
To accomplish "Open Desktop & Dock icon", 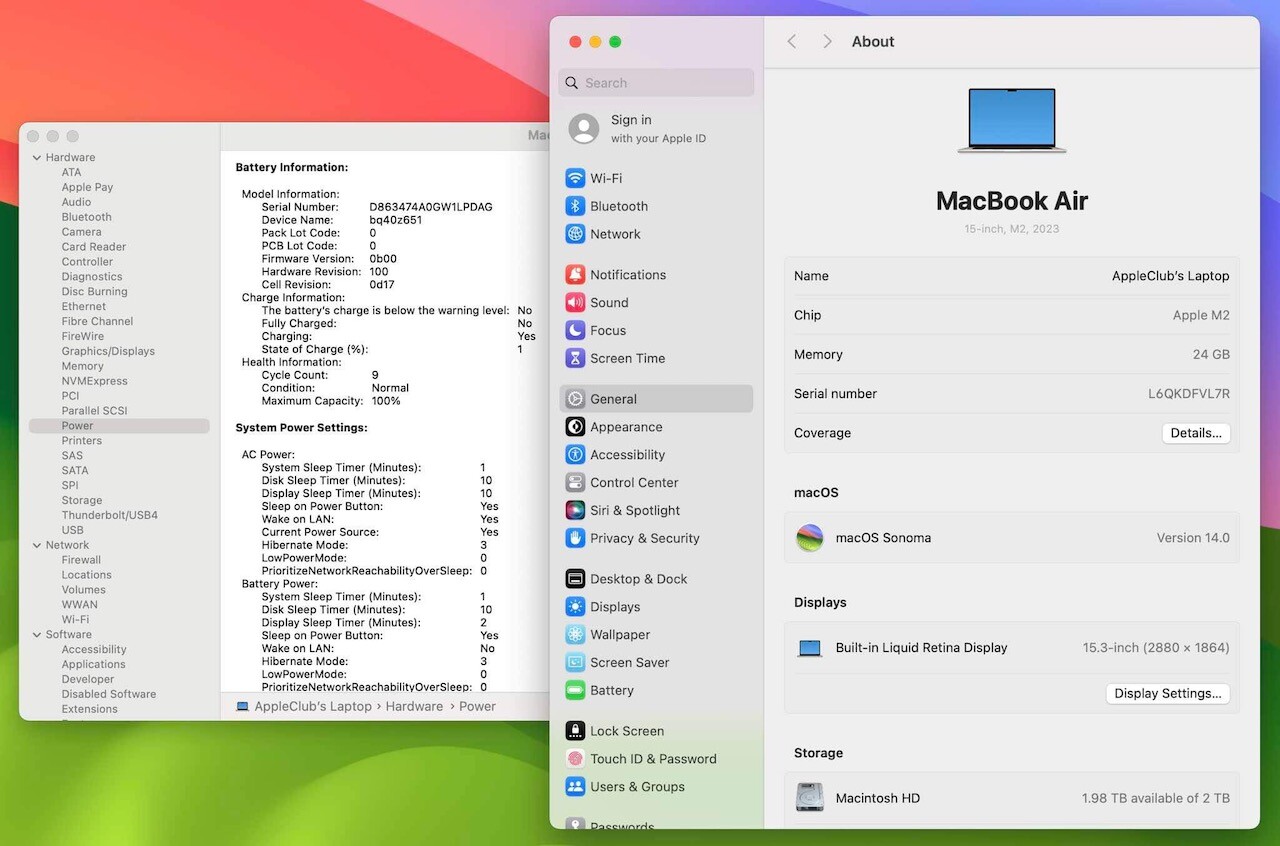I will coord(575,579).
